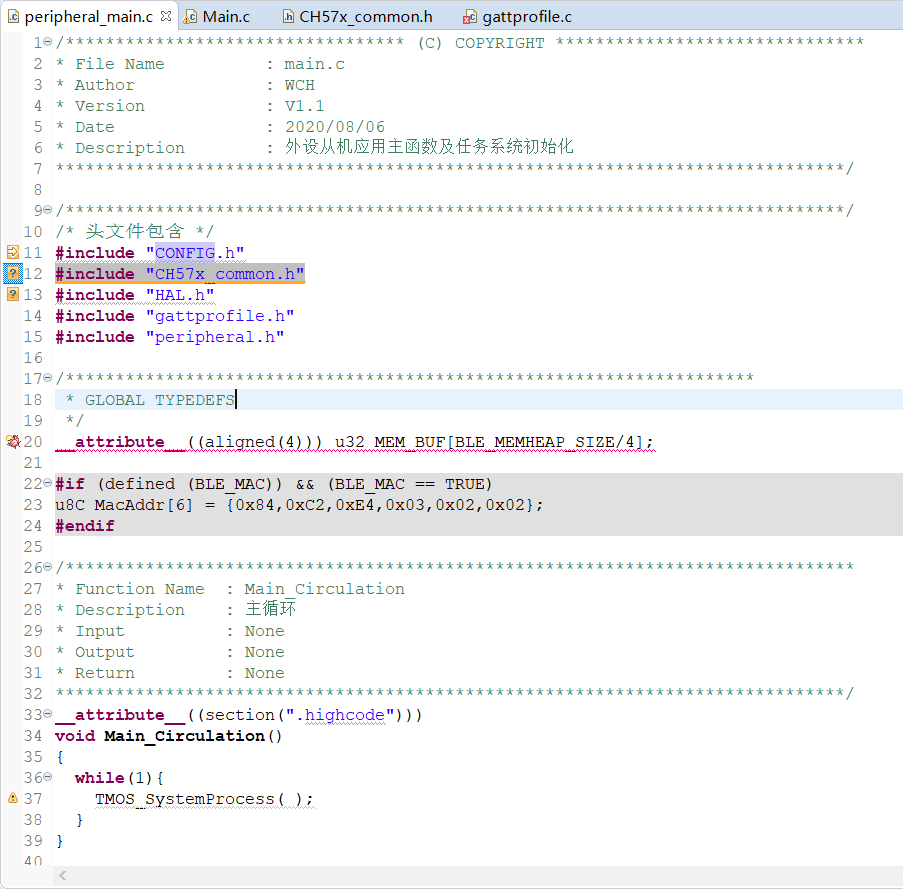The image size is (903, 889).
Task: Click the question-mark marker on line 12
Action: click(x=13, y=274)
